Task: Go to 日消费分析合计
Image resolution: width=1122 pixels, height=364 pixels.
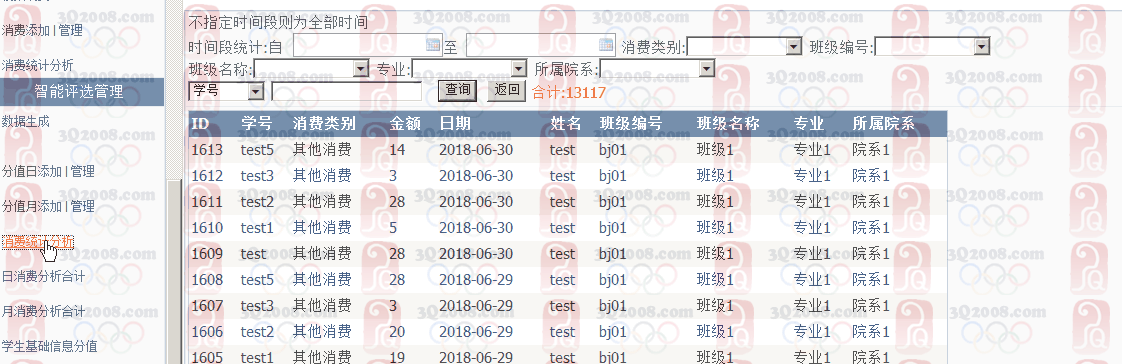Action: pos(43,276)
